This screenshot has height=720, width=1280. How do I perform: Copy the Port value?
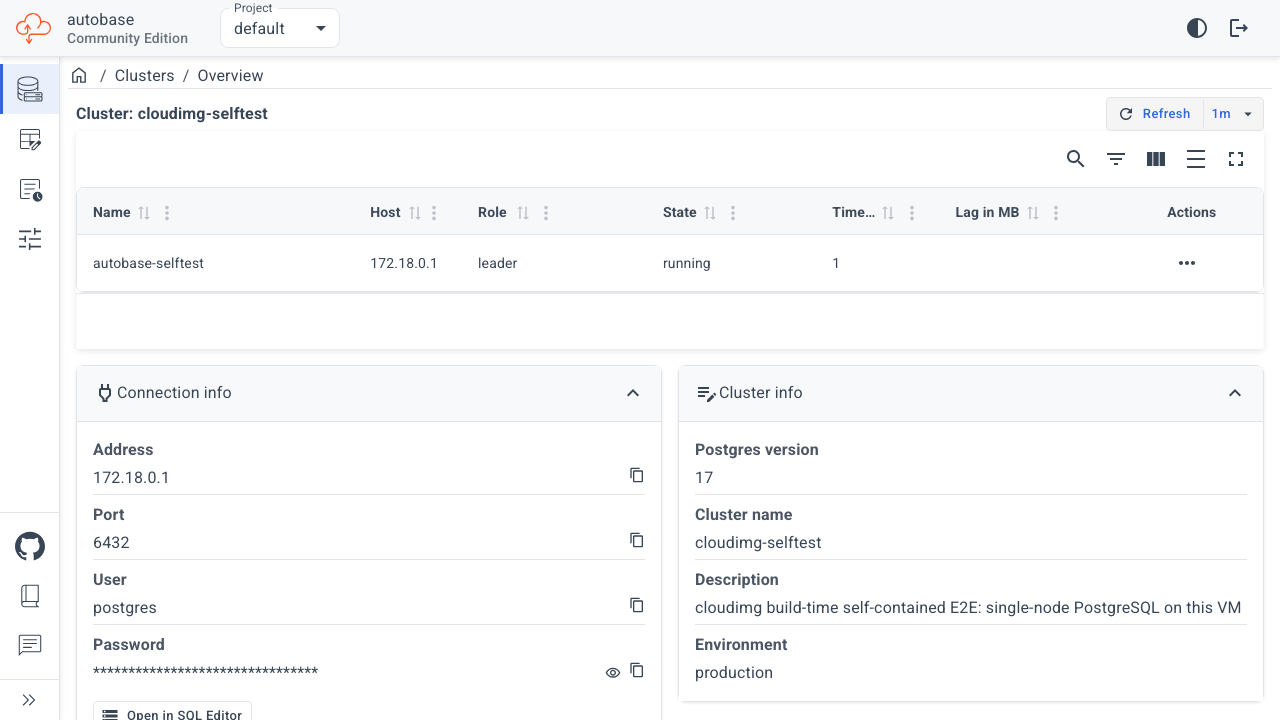coord(637,540)
